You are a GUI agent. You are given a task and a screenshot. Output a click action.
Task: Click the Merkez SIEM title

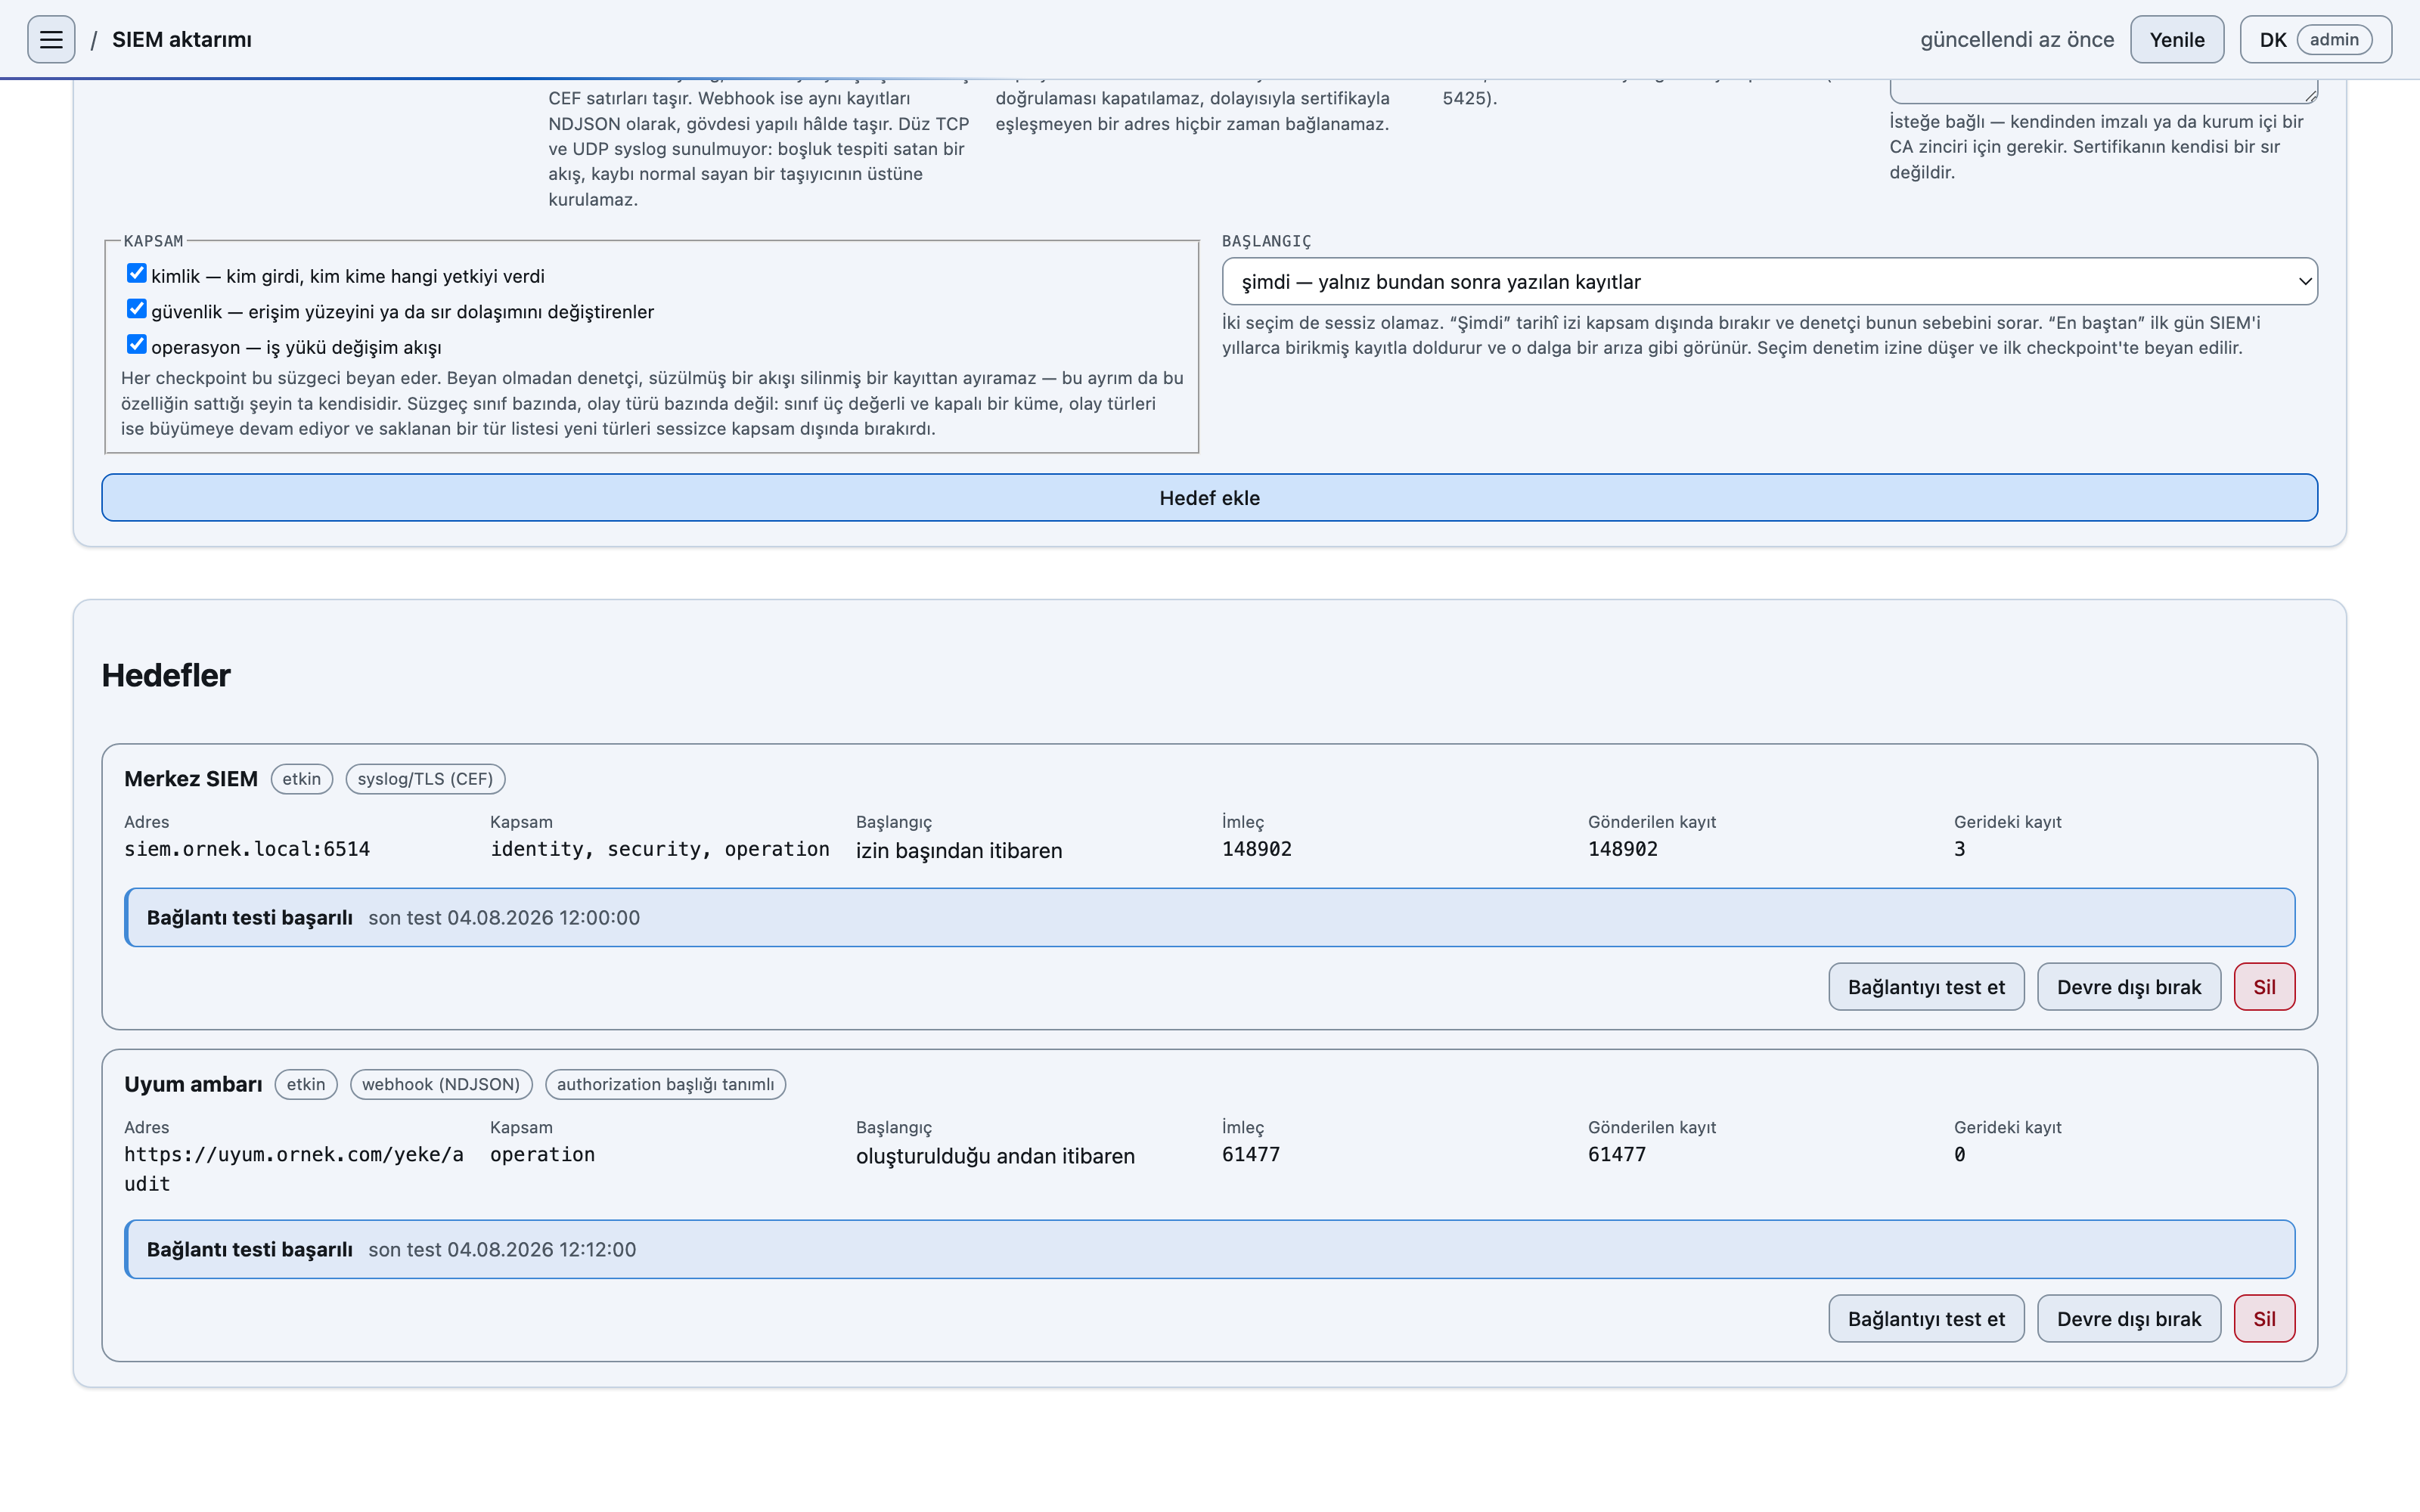coord(191,779)
